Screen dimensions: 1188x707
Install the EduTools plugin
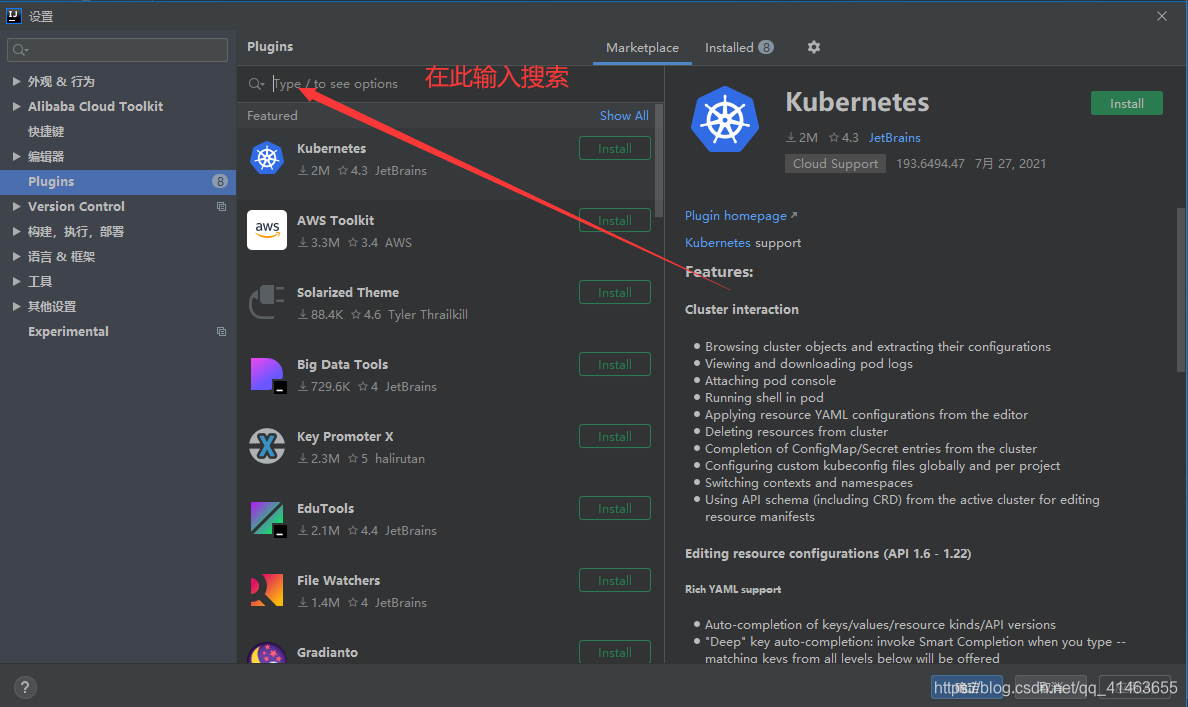[614, 508]
